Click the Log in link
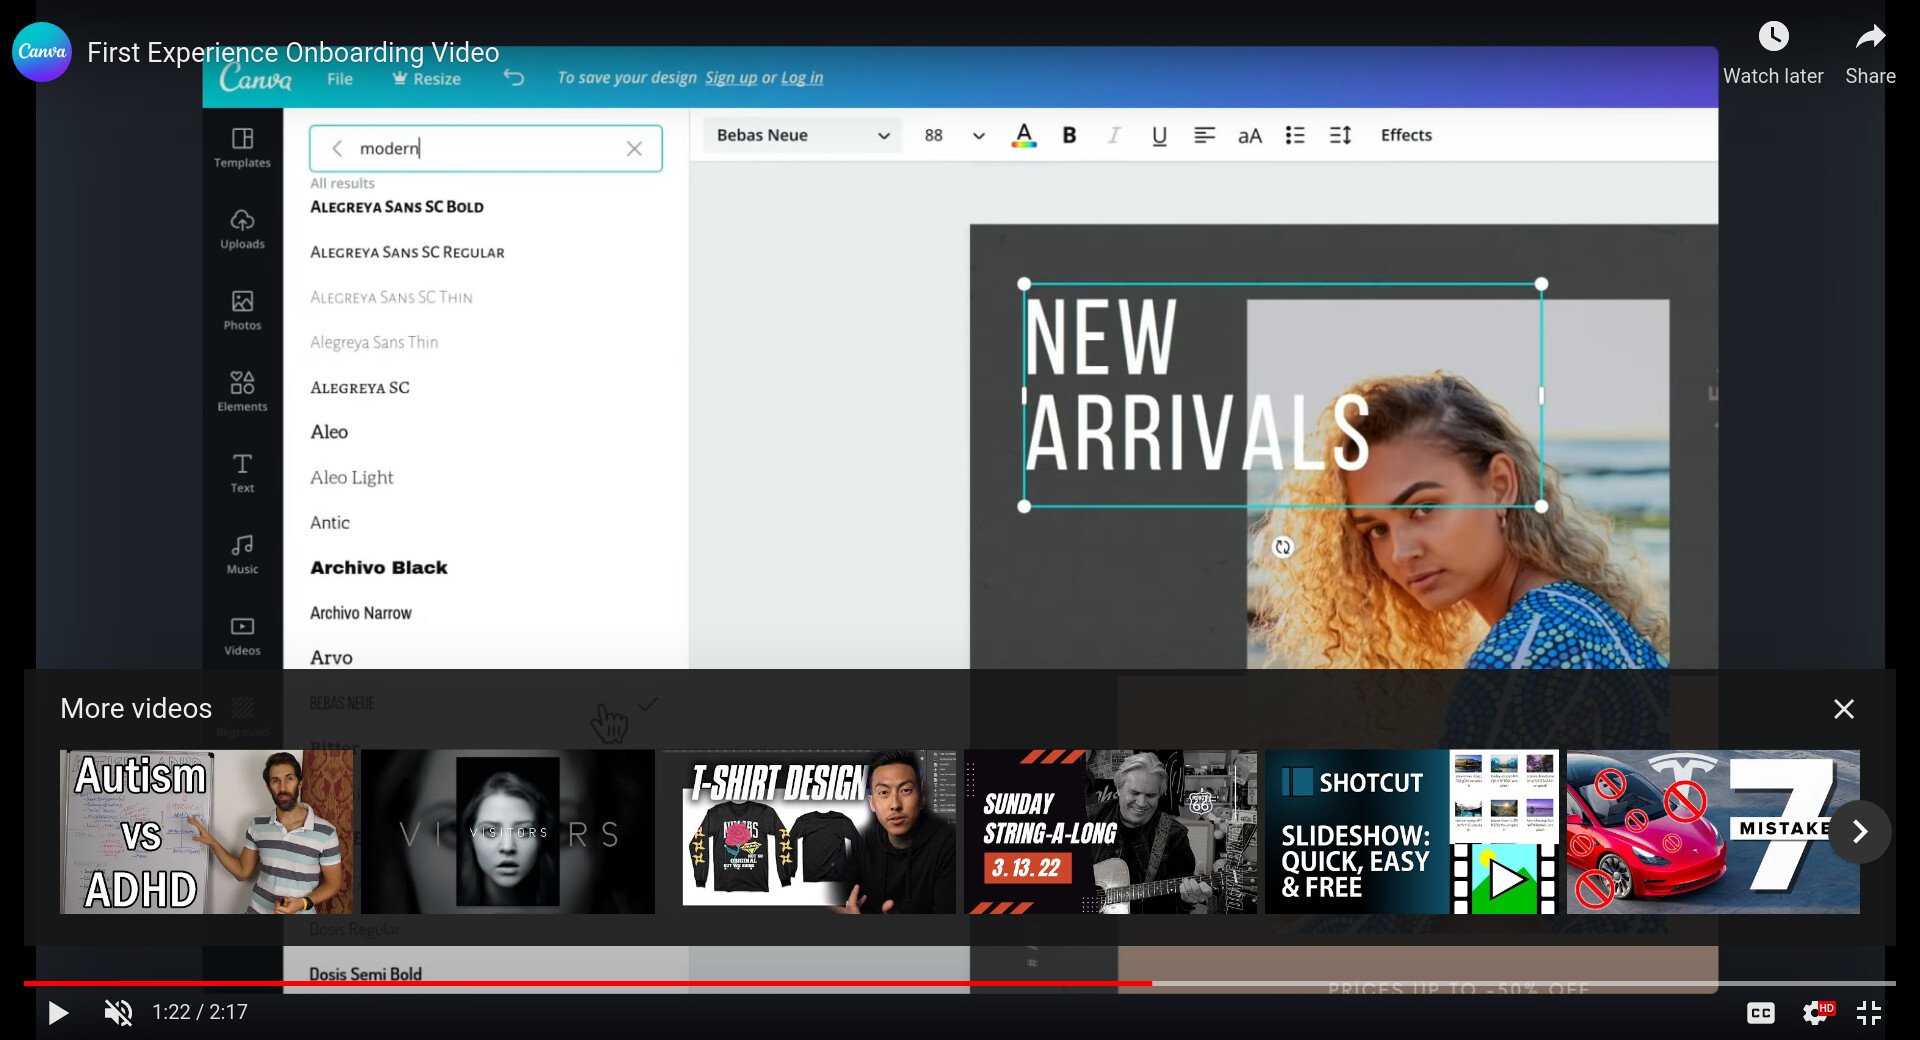Viewport: 1920px width, 1040px height. pyautogui.click(x=801, y=78)
